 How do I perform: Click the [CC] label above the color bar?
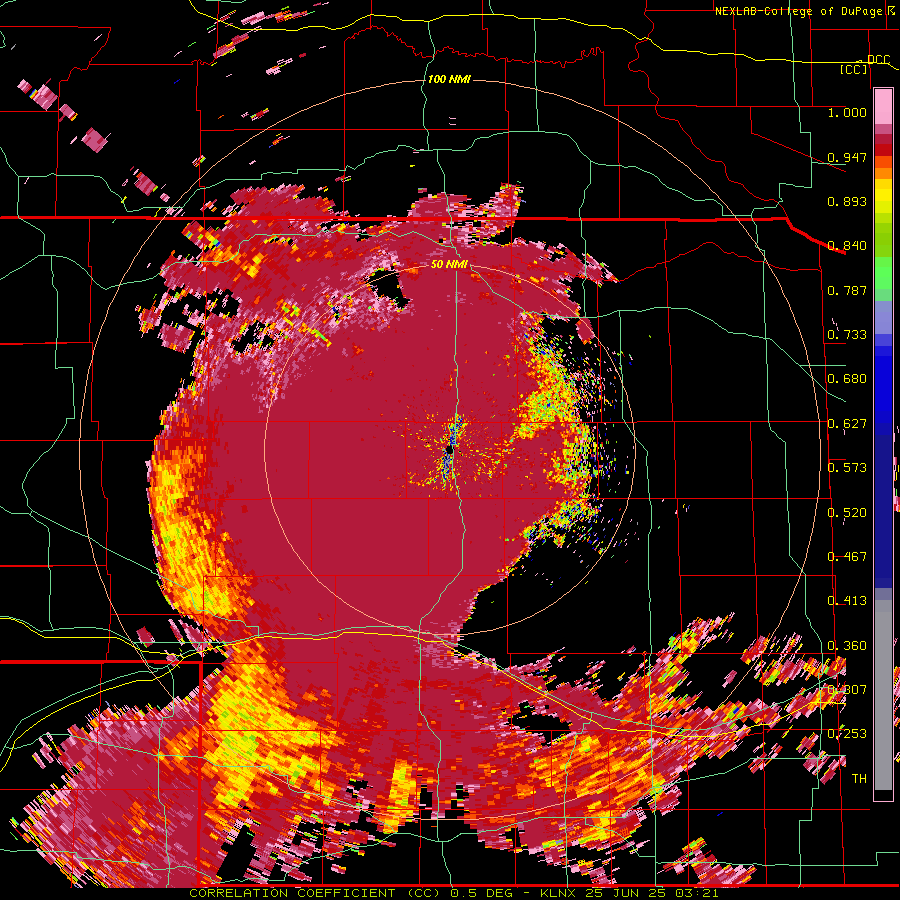[854, 69]
